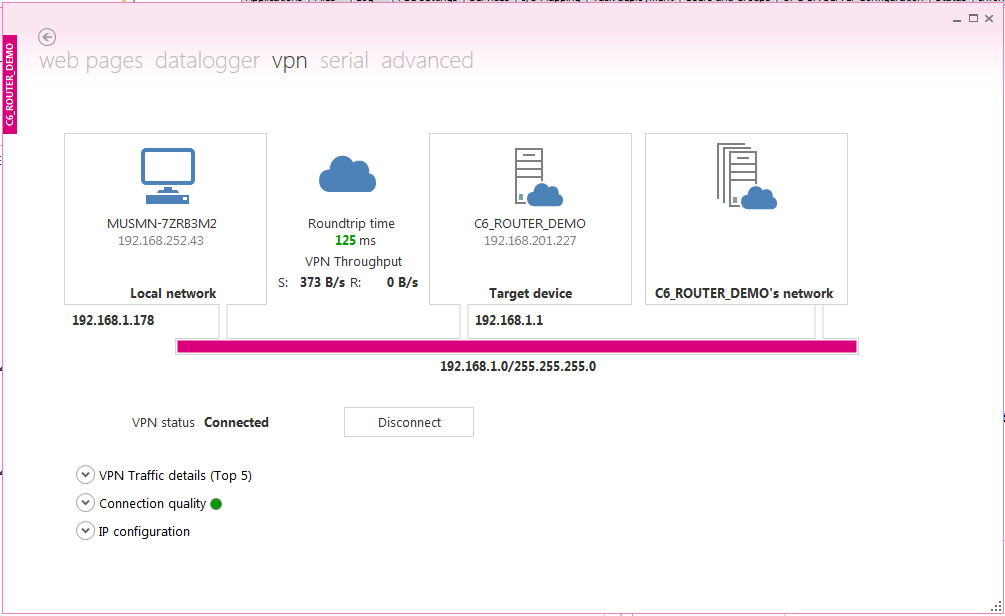Screen dimensions: 1005x616
Task: Click the resize grip in window corner
Action: click(x=996, y=606)
